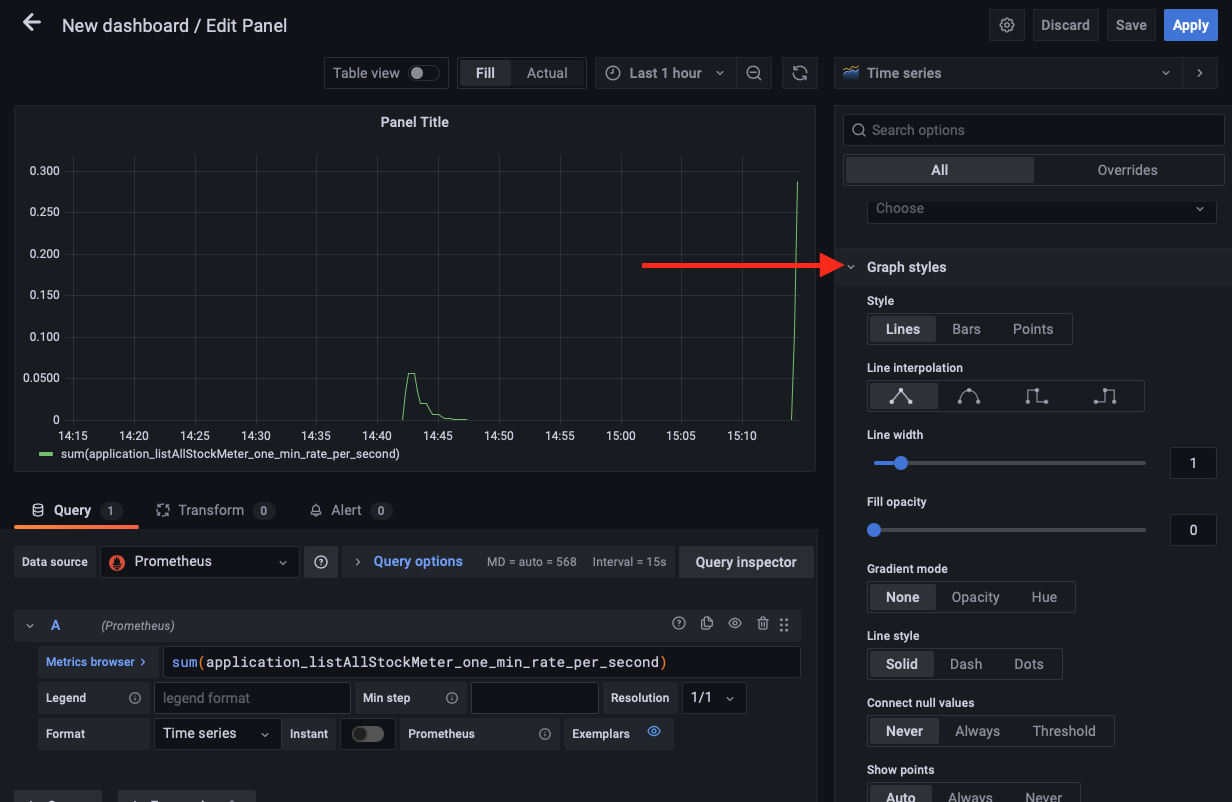This screenshot has width=1232, height=802.
Task: Delete query A trash icon
Action: point(763,623)
